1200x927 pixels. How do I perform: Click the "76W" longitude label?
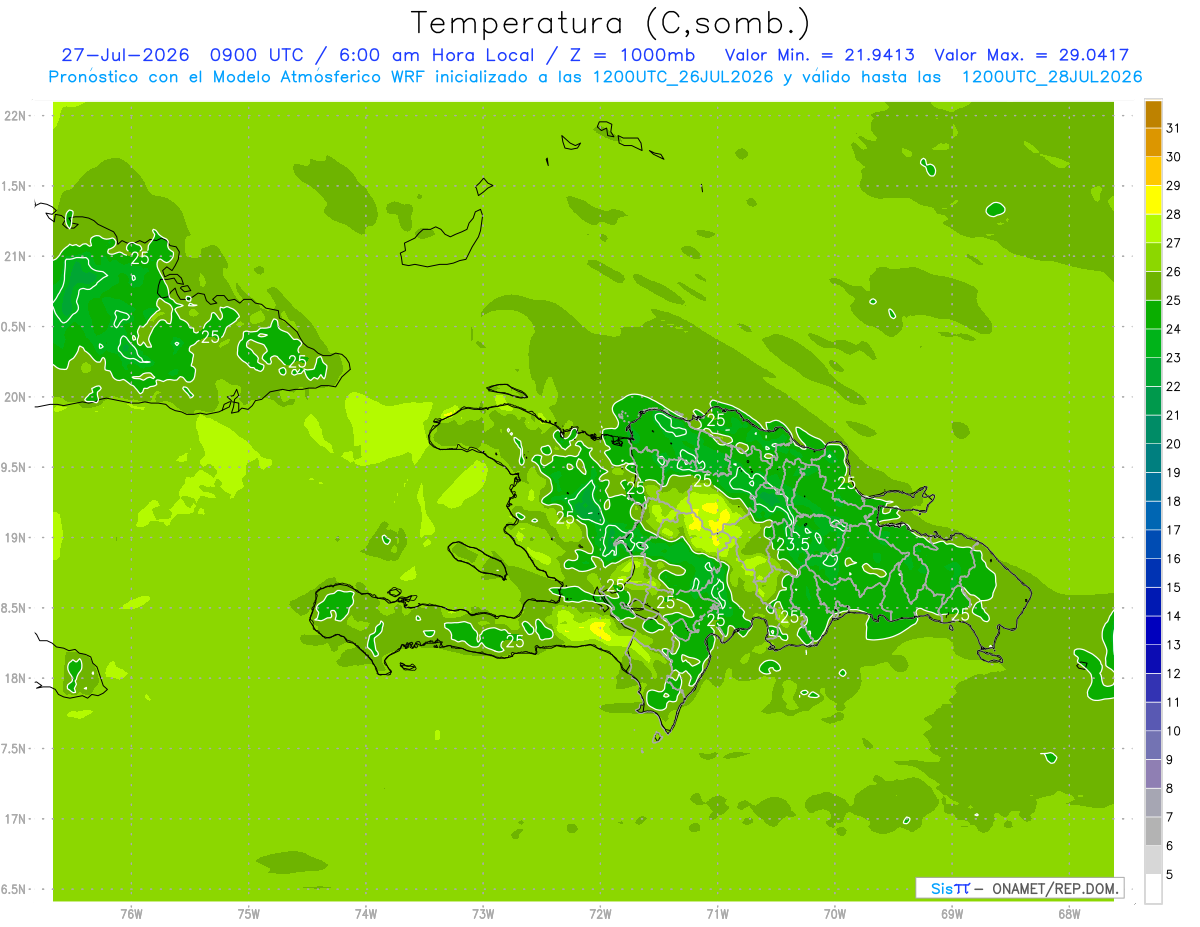pyautogui.click(x=131, y=914)
